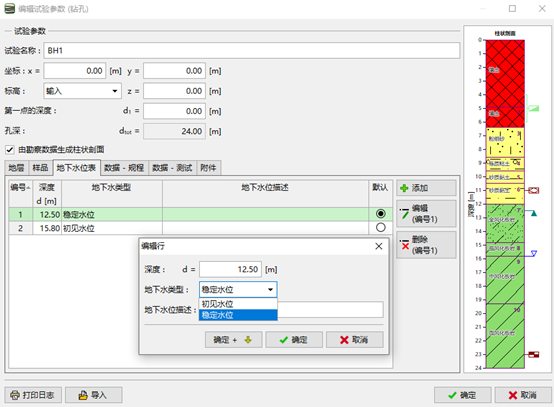
Task: Toggle 由勘察数据生成柱状剖面 checkbox
Action: (10, 150)
